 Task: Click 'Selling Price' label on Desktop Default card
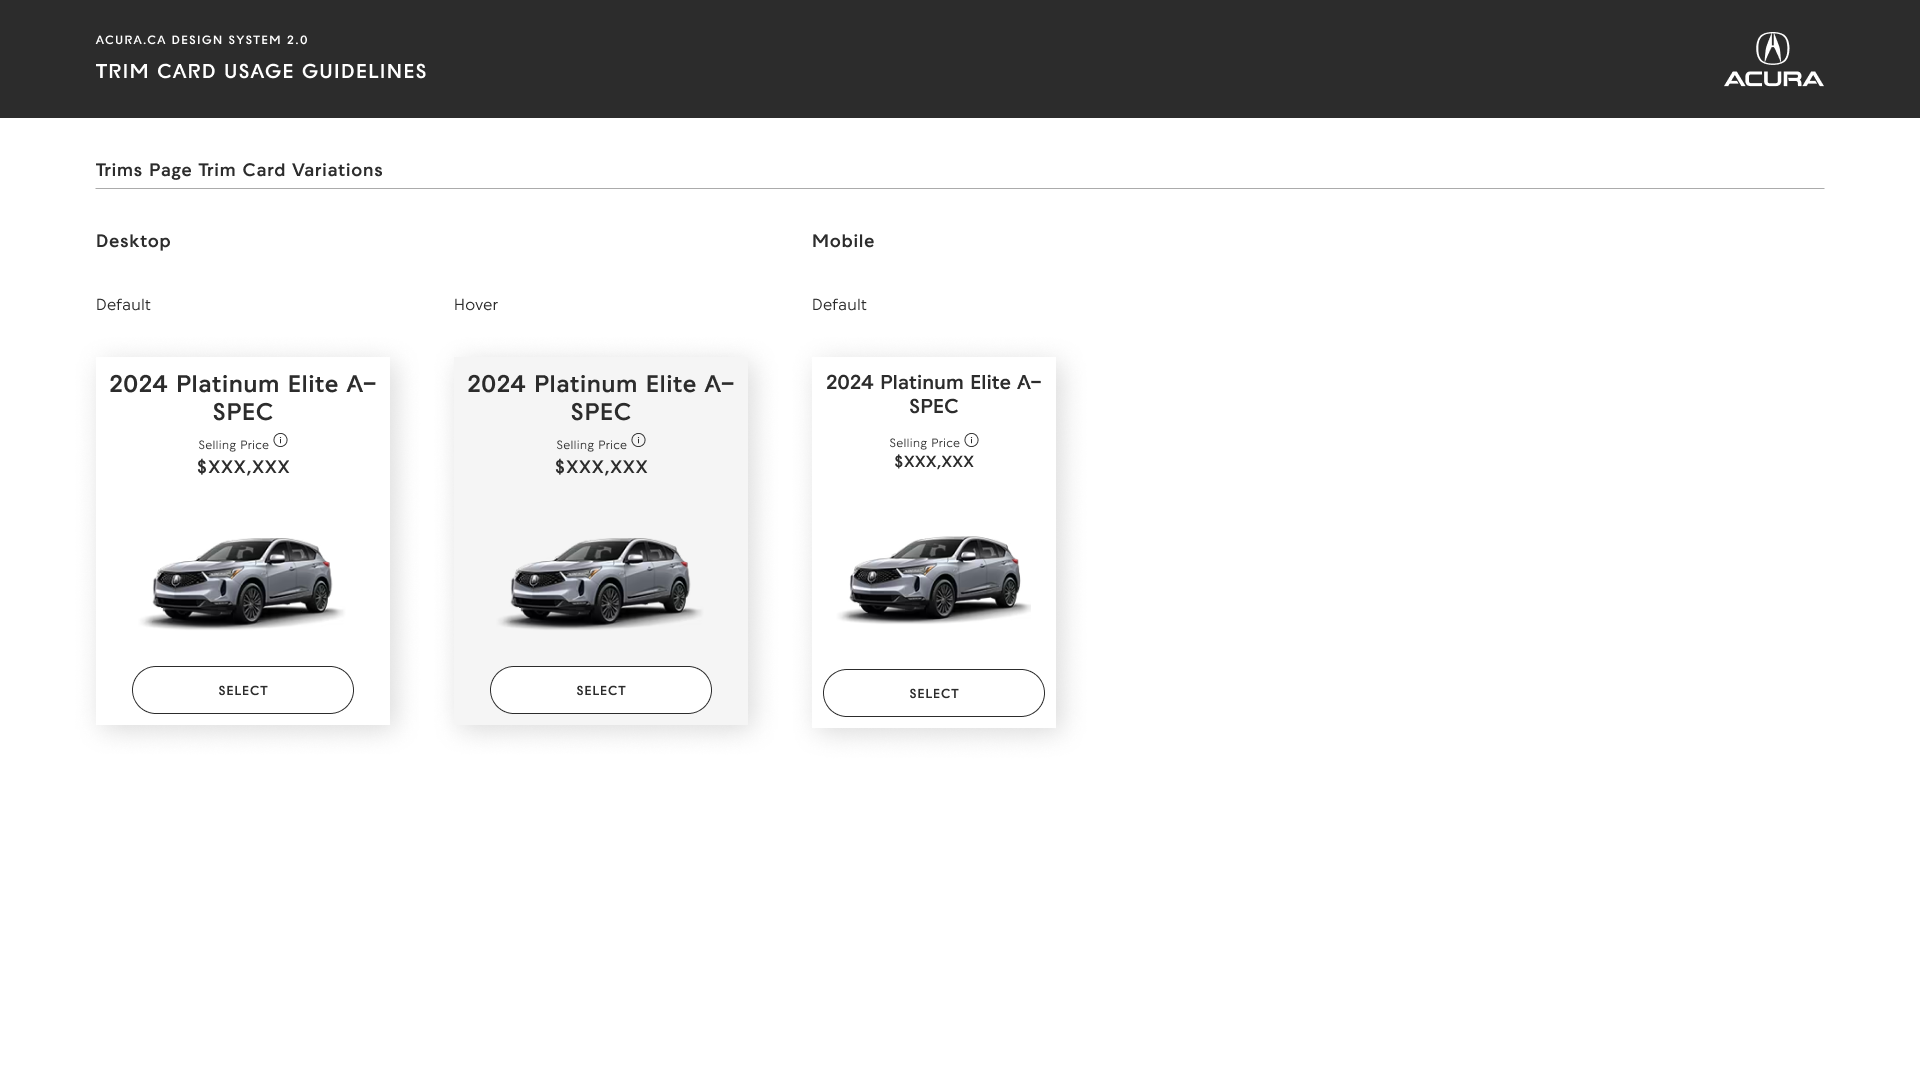pos(233,445)
